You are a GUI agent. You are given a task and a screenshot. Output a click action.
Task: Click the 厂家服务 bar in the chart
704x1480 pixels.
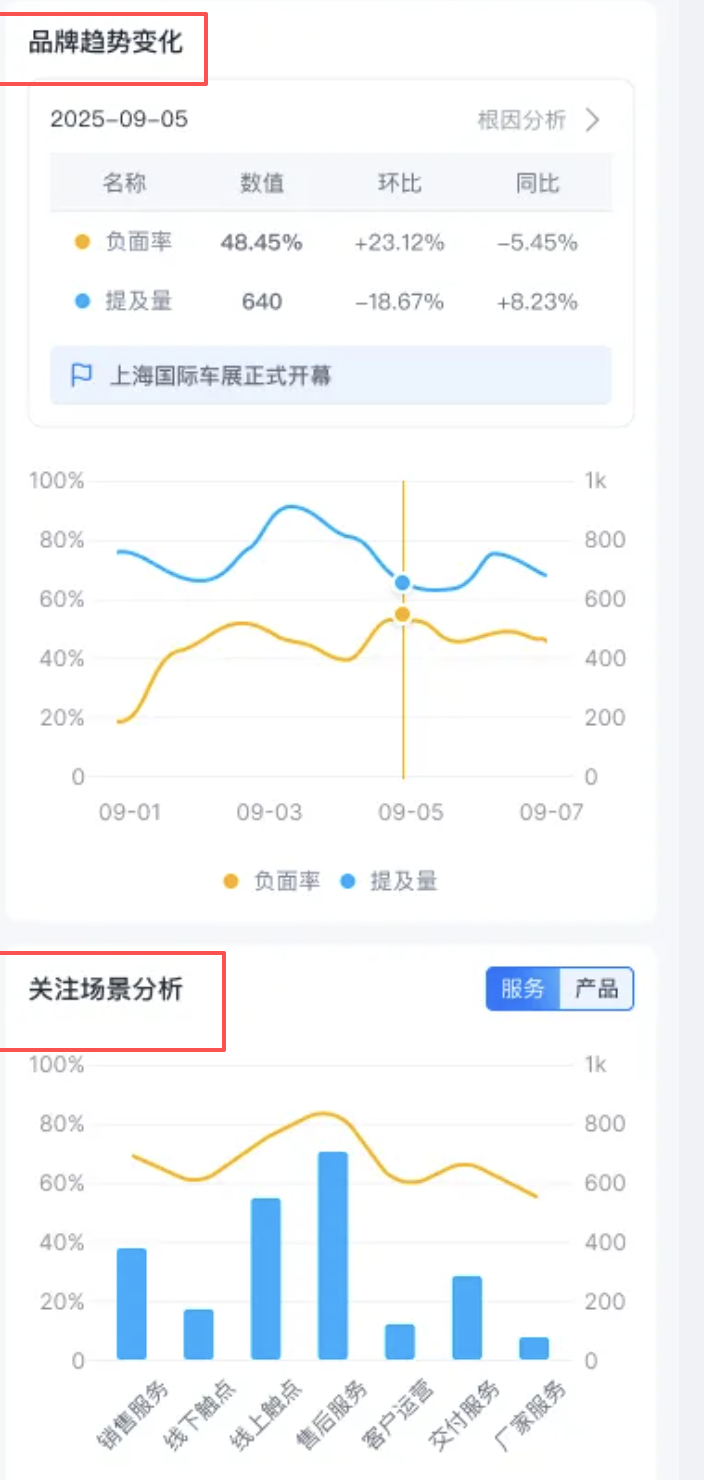pyautogui.click(x=534, y=1348)
